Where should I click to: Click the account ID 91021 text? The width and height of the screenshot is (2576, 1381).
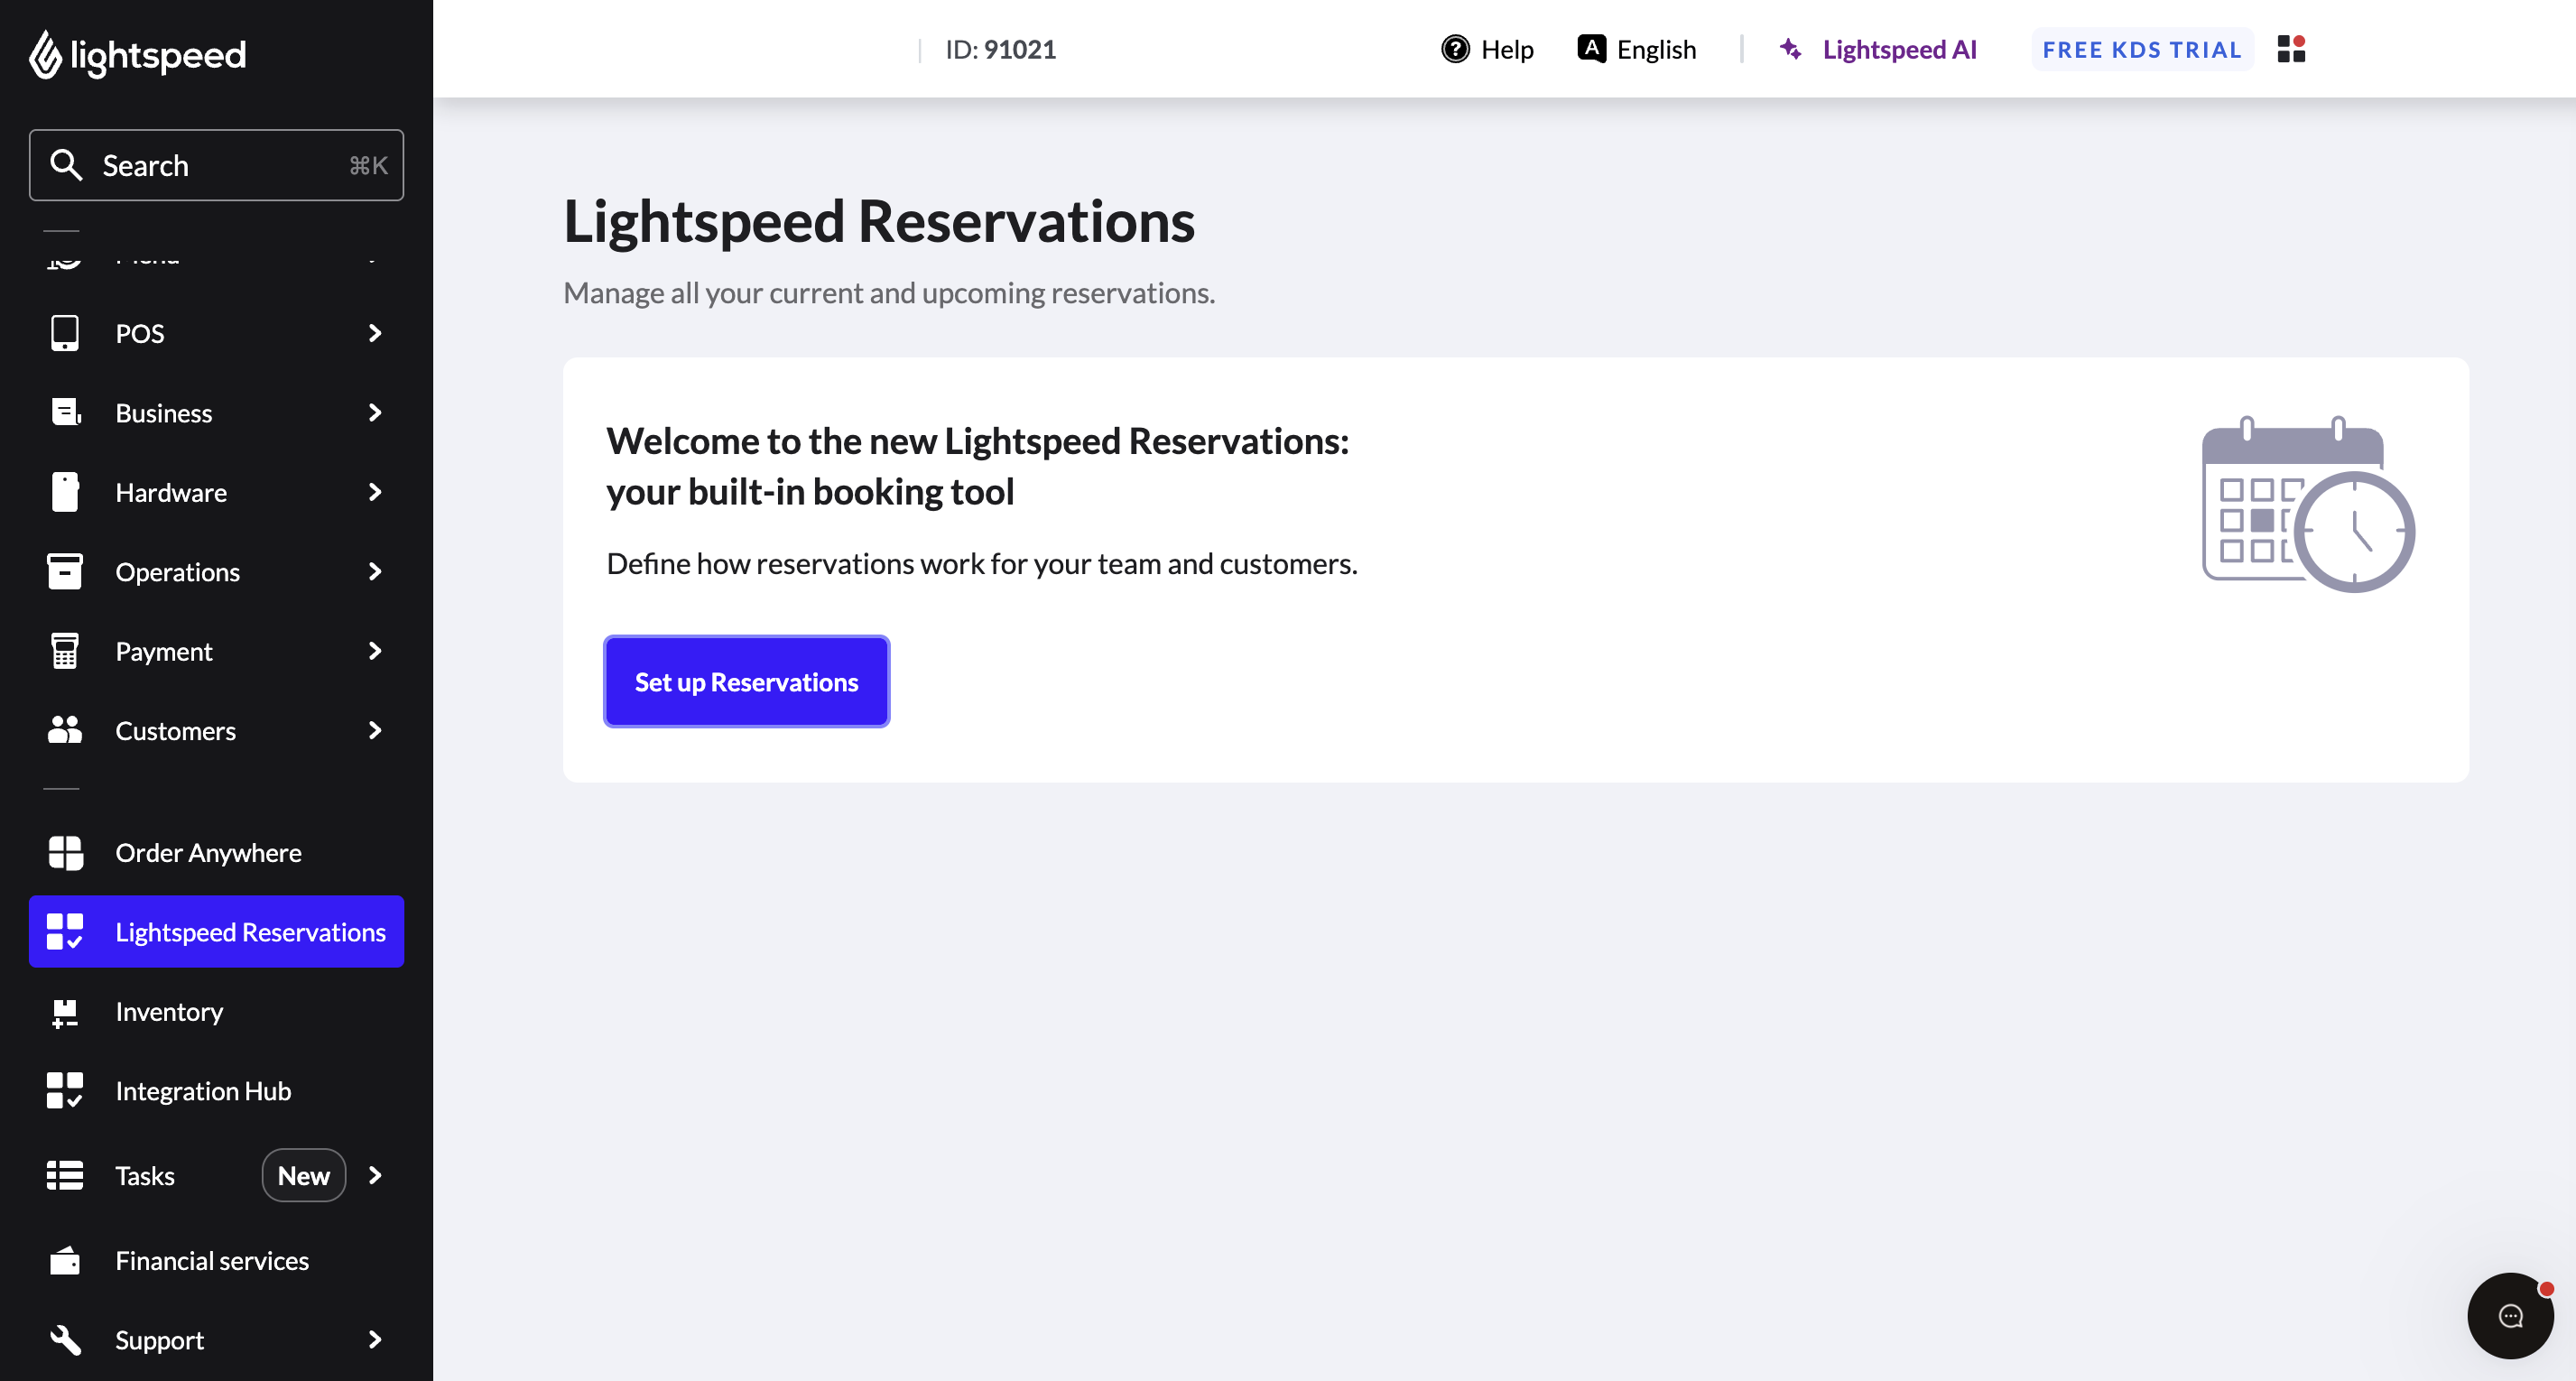(x=1001, y=49)
